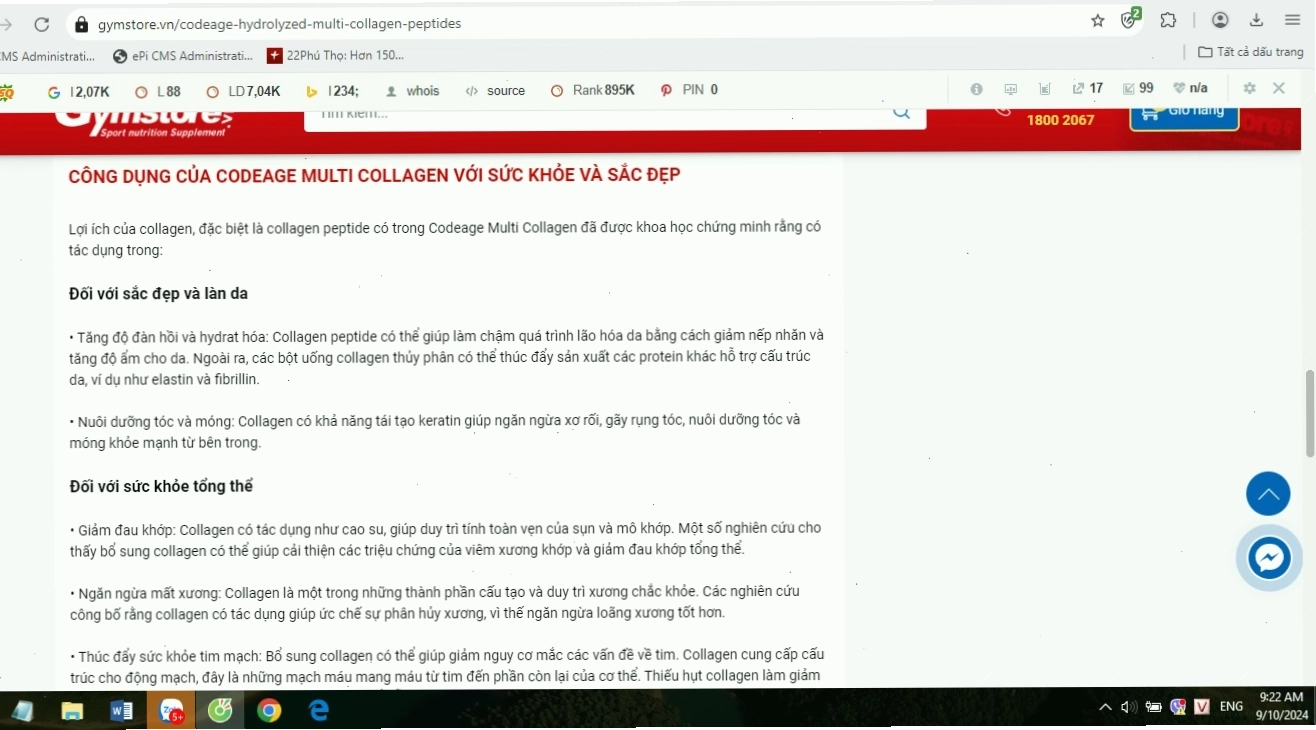Click the Messenger chat bubble

[x=1269, y=557]
